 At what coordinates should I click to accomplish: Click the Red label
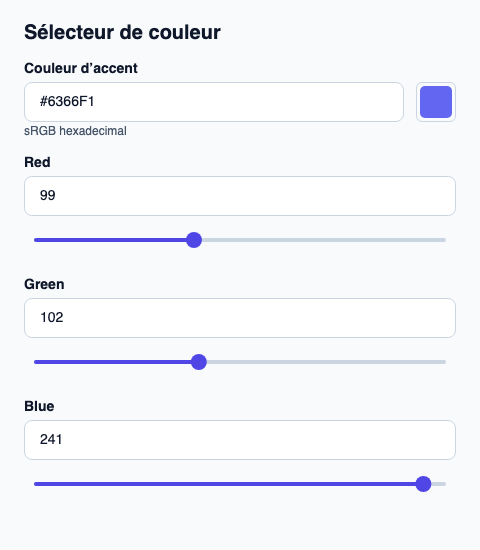tap(37, 162)
